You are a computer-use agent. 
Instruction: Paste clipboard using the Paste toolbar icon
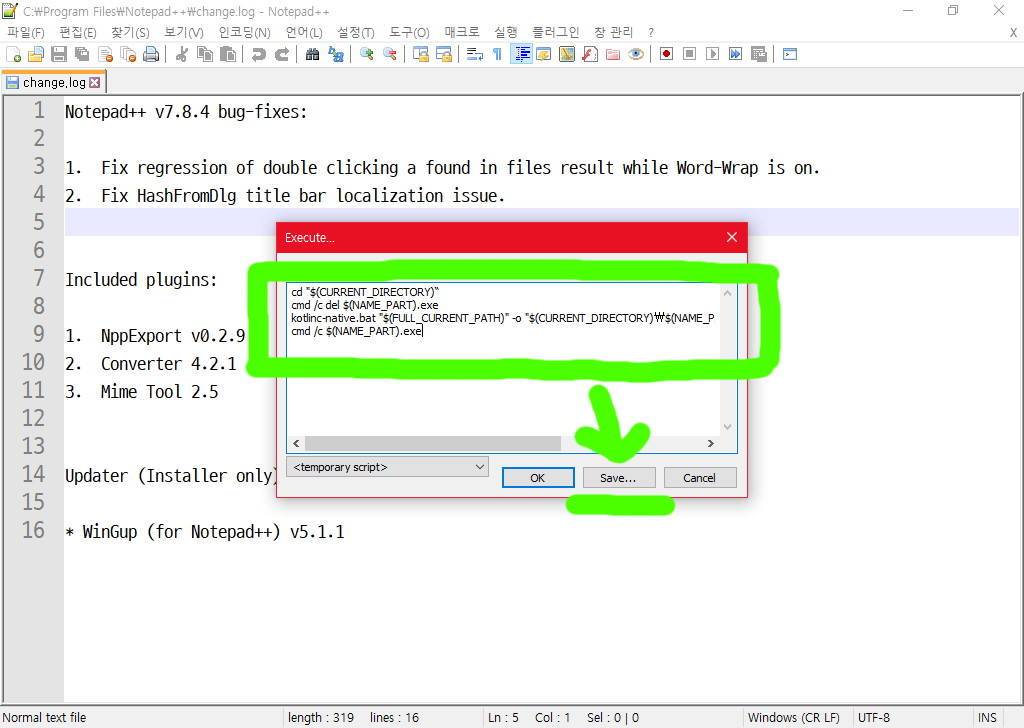pos(228,54)
